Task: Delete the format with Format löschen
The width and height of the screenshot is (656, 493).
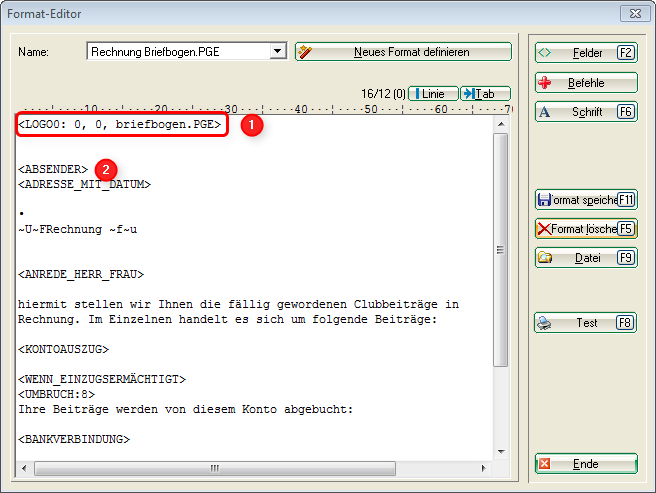Action: [x=586, y=228]
